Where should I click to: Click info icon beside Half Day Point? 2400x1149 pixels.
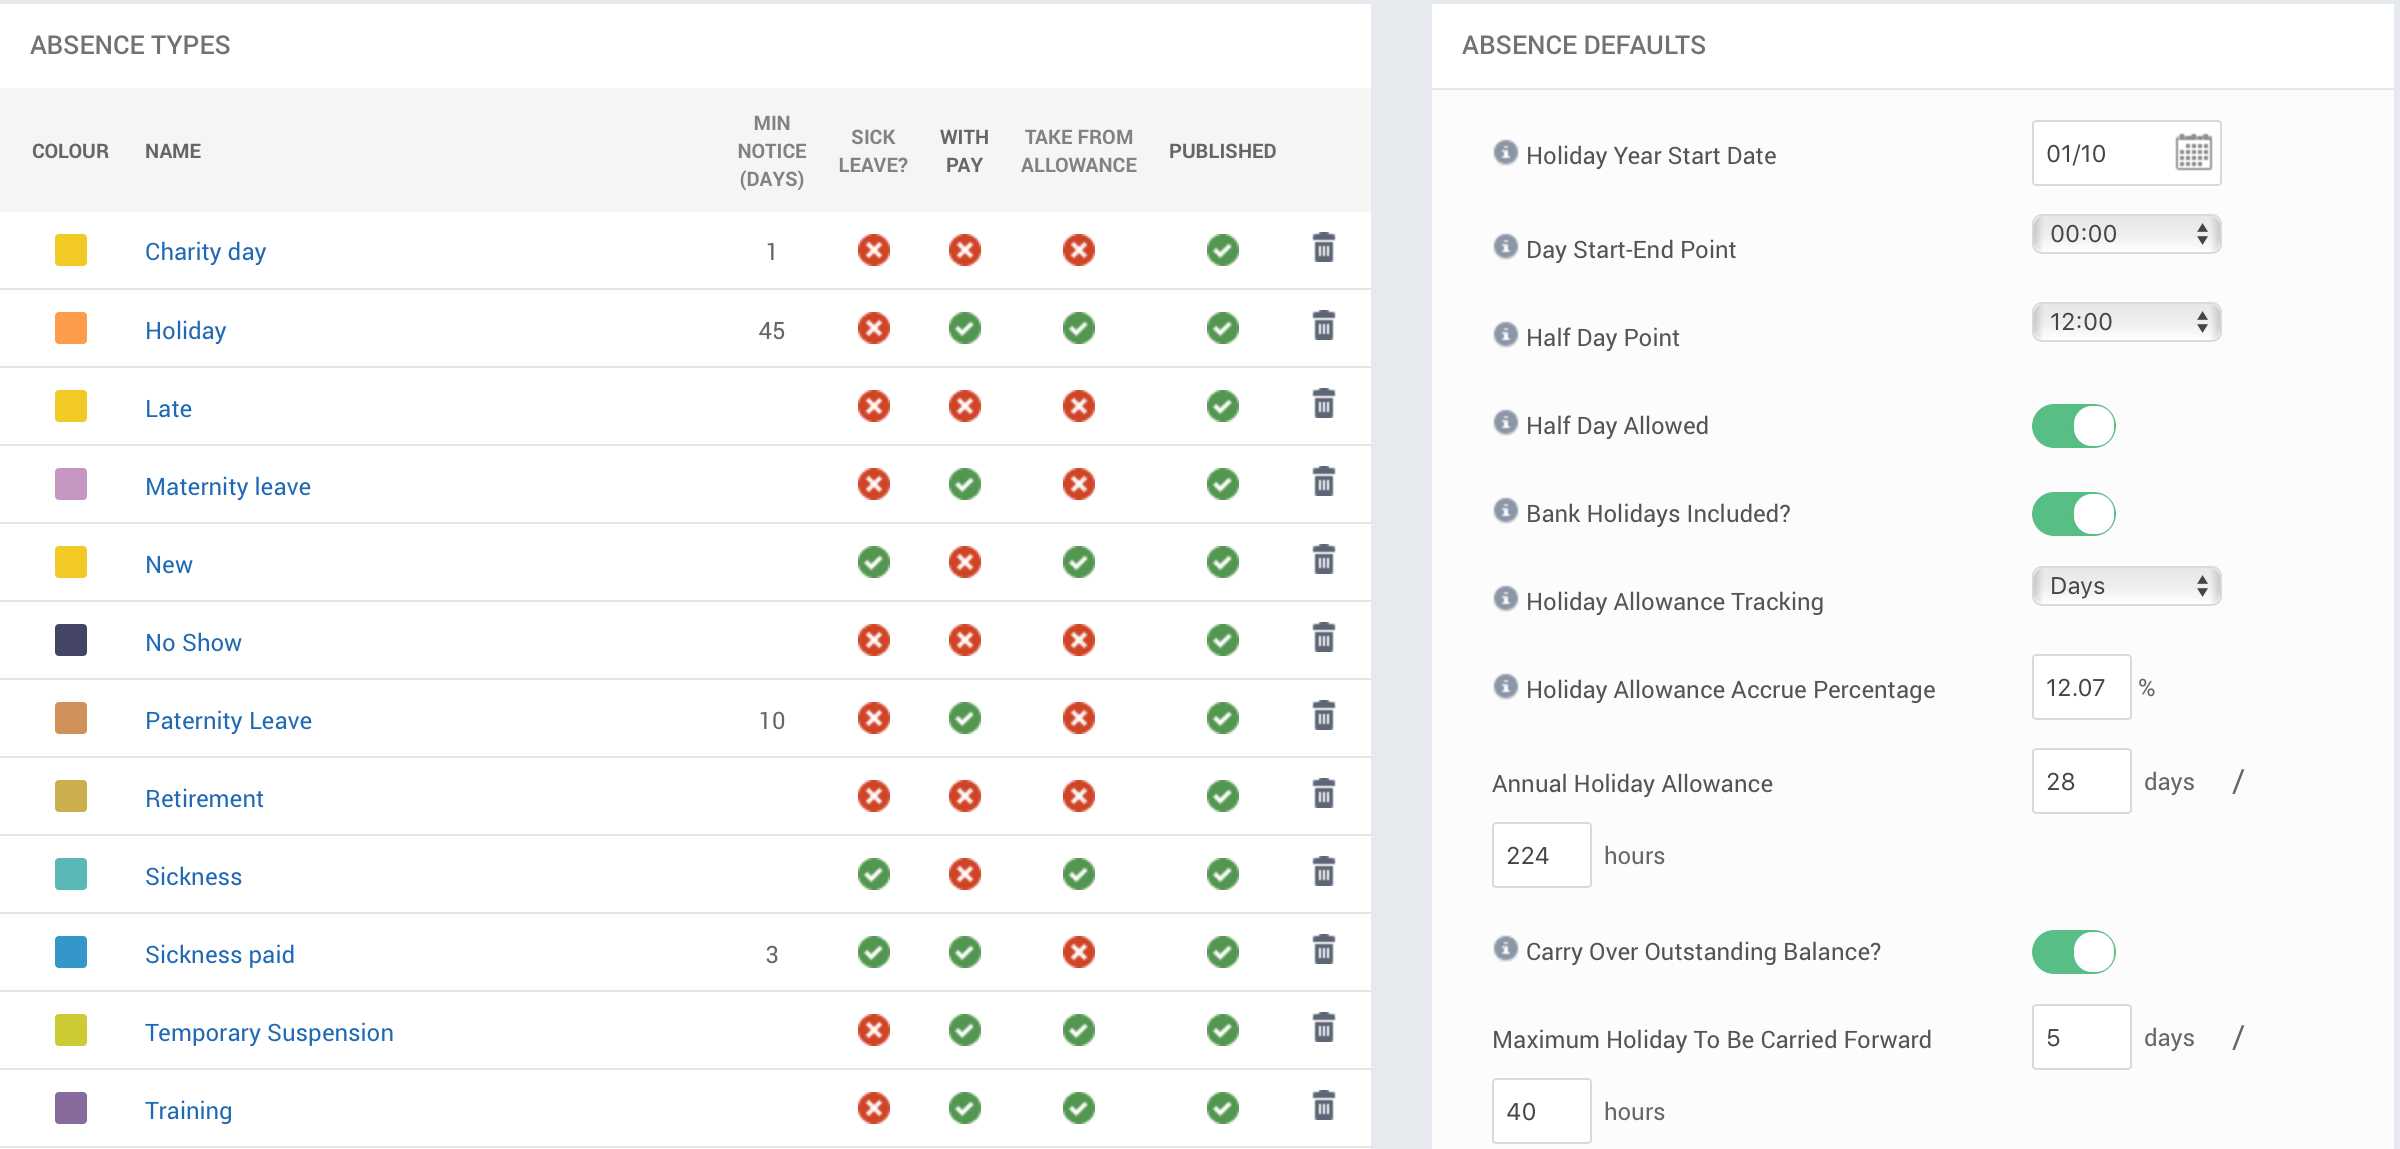[1505, 334]
